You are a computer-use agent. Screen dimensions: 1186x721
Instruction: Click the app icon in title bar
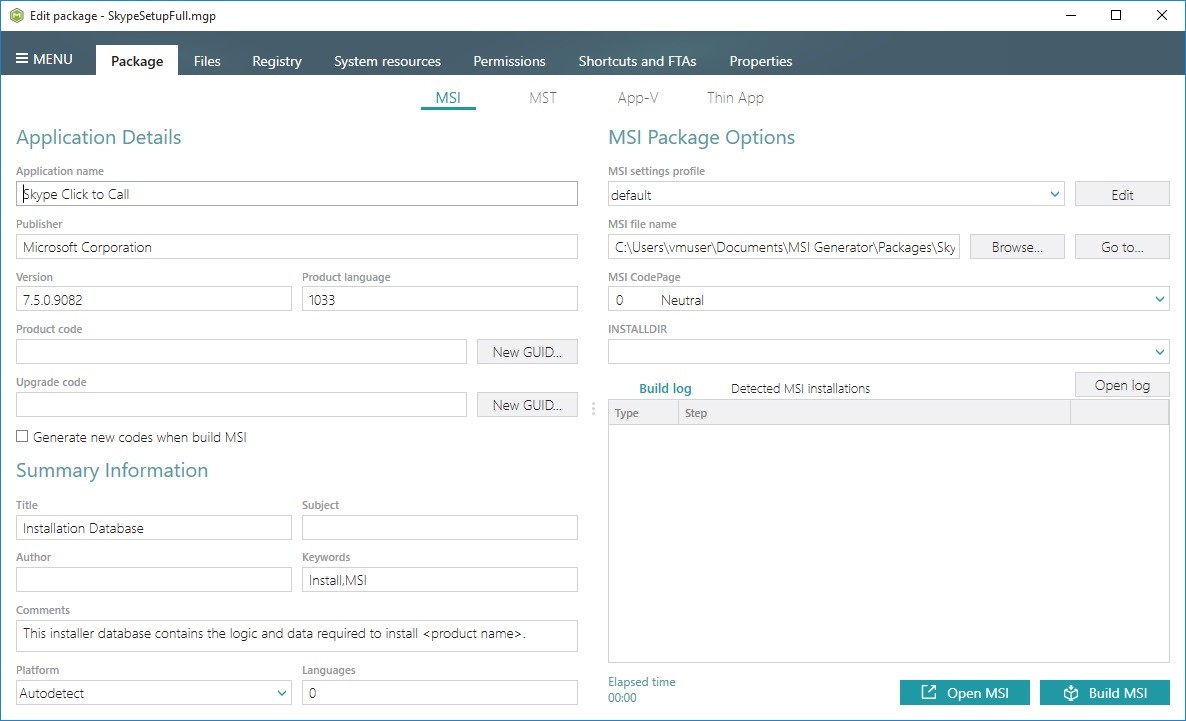pos(16,15)
